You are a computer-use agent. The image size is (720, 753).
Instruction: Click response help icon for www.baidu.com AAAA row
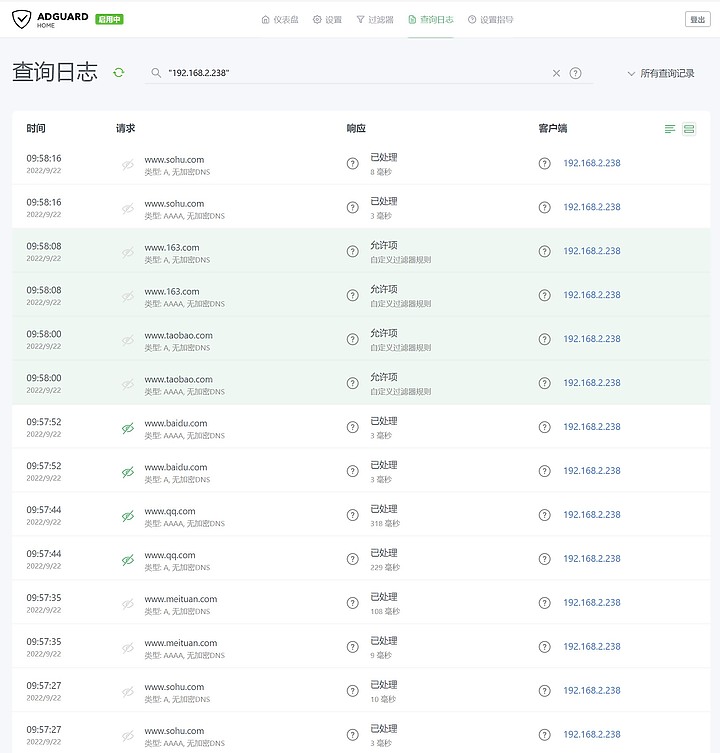point(353,427)
